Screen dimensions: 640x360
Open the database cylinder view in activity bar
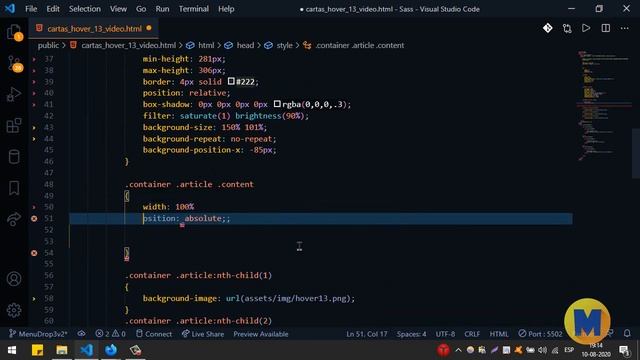pos(14,157)
